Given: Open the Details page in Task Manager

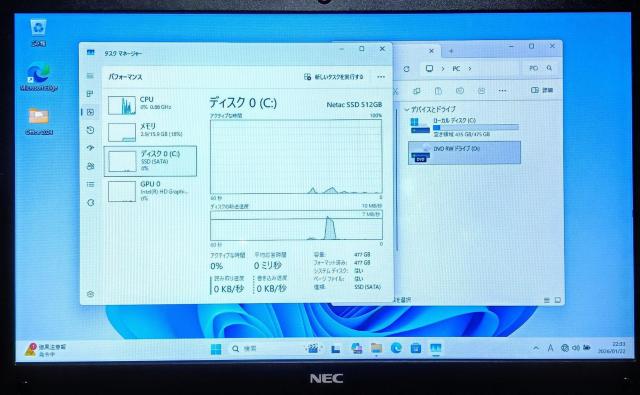Looking at the screenshot, I should pos(90,184).
